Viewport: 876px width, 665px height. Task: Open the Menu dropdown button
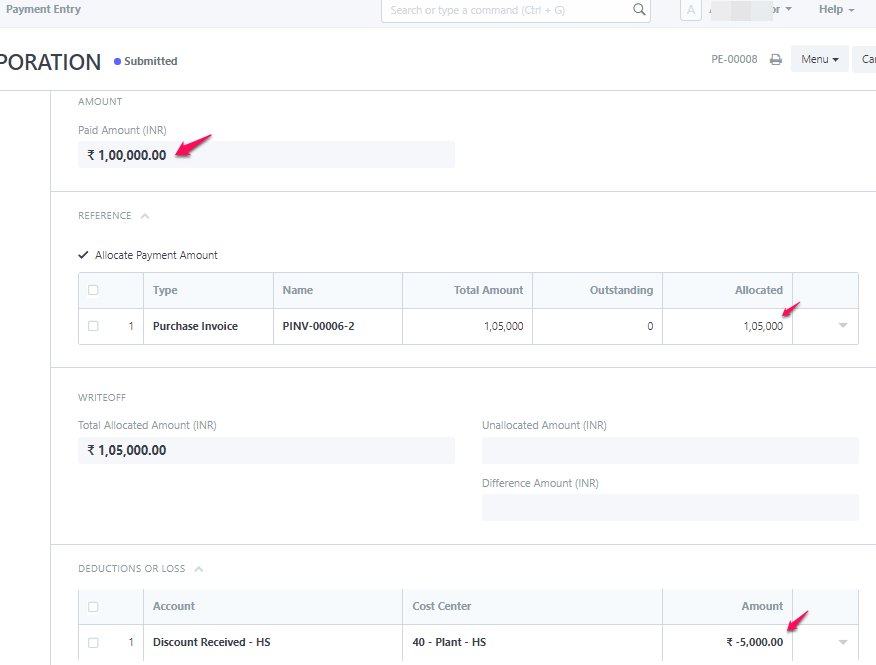820,59
